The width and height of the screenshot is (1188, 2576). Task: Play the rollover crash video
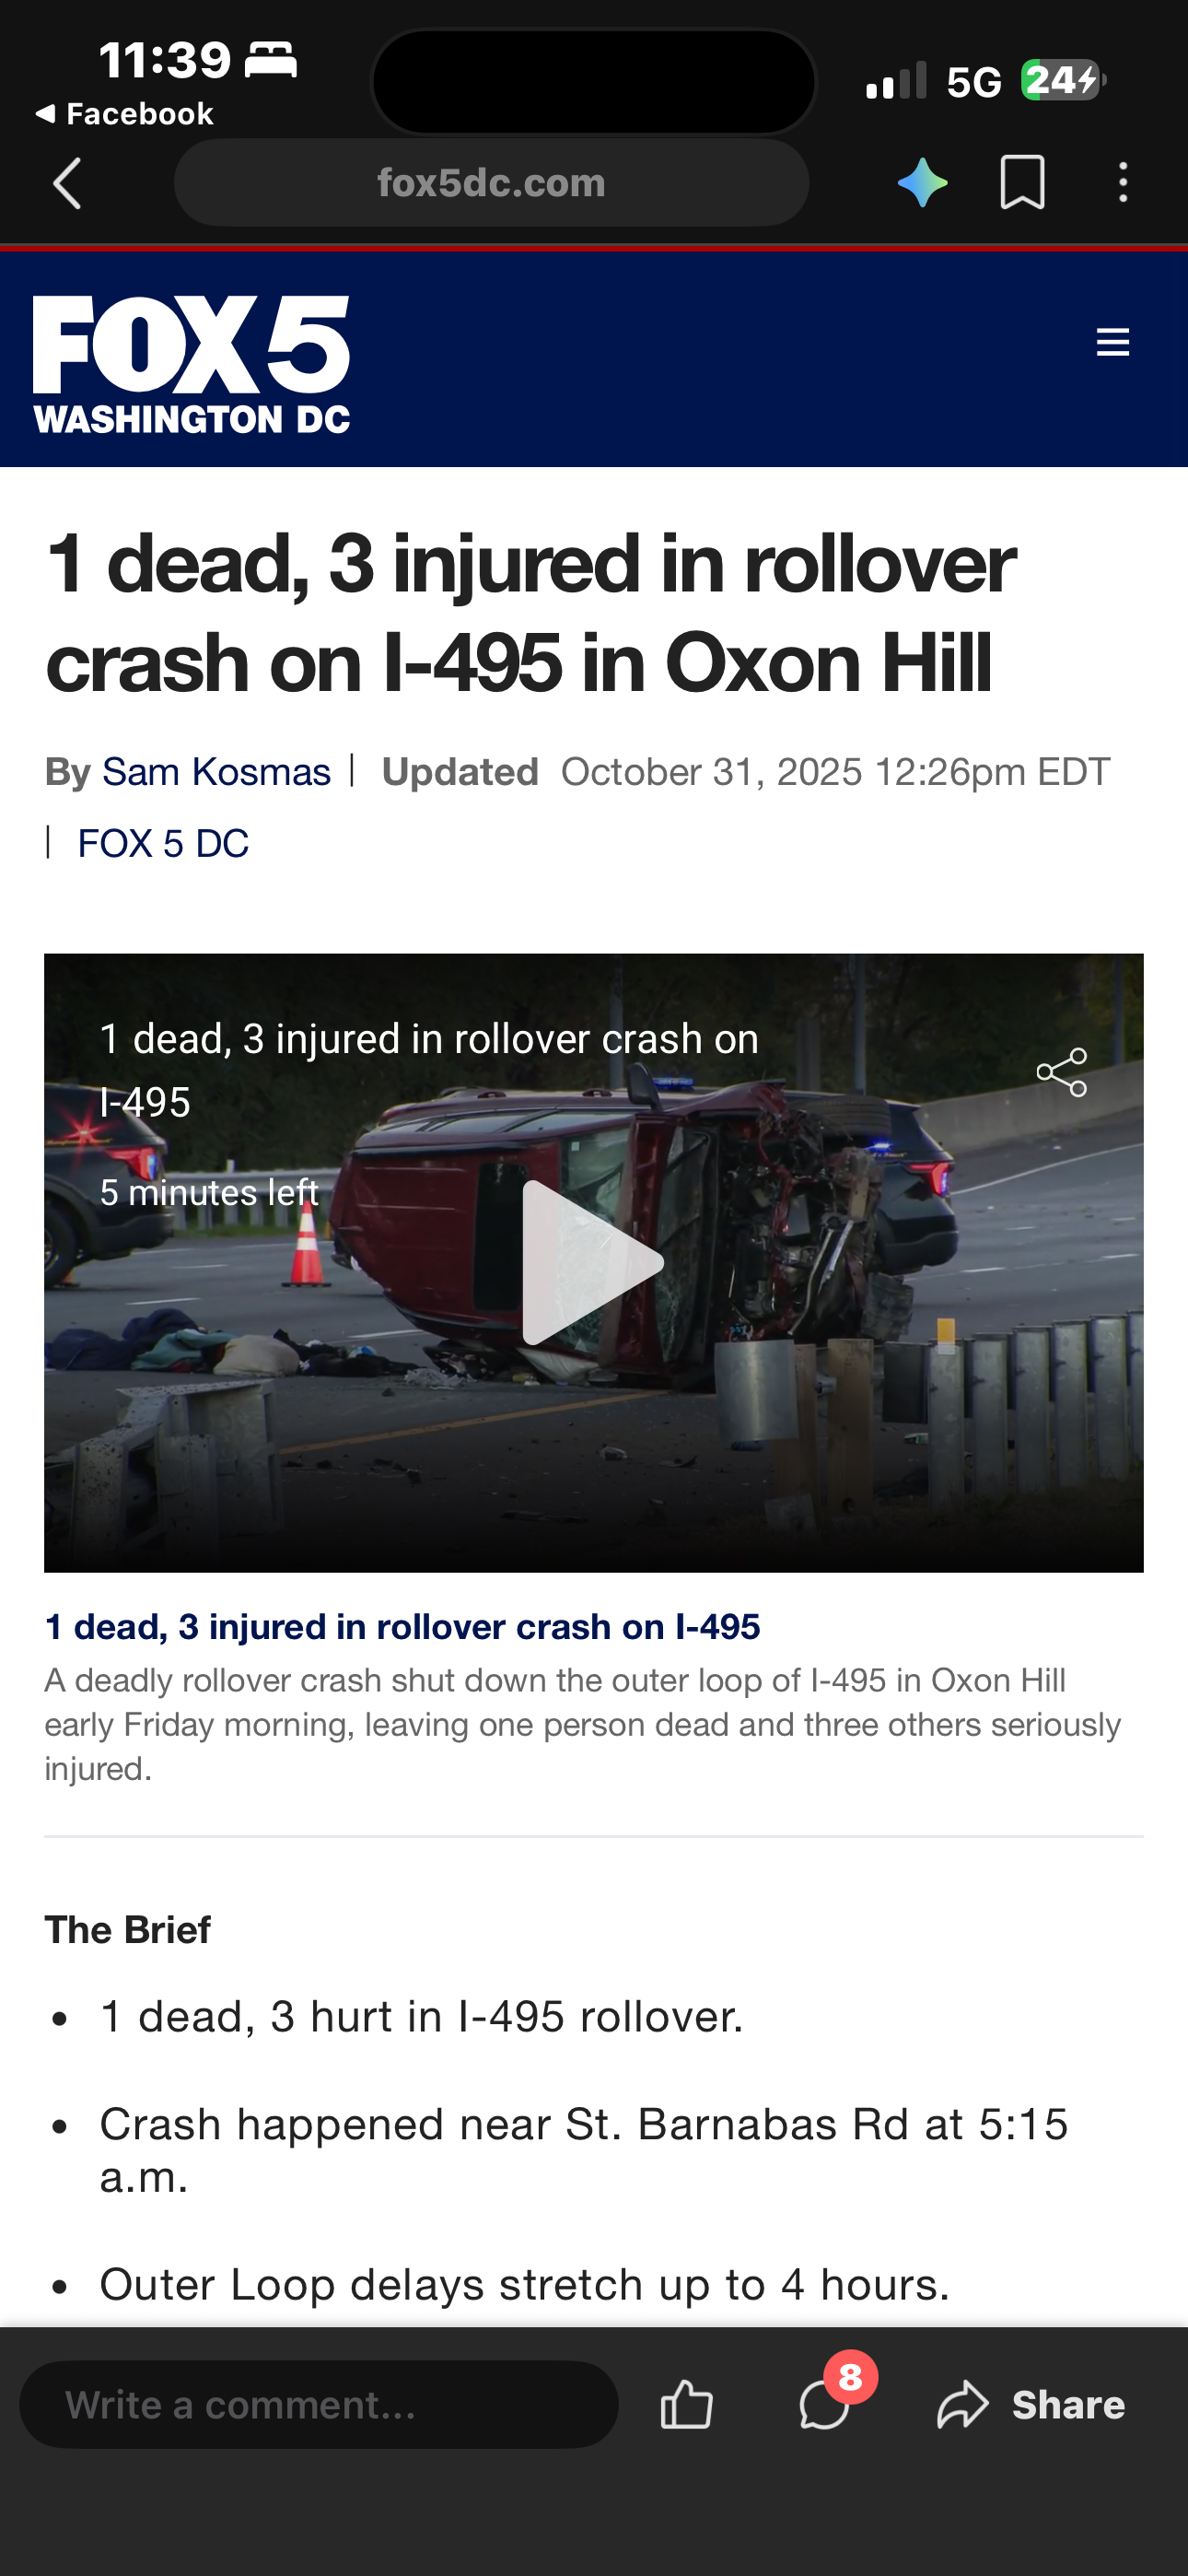pyautogui.click(x=593, y=1262)
